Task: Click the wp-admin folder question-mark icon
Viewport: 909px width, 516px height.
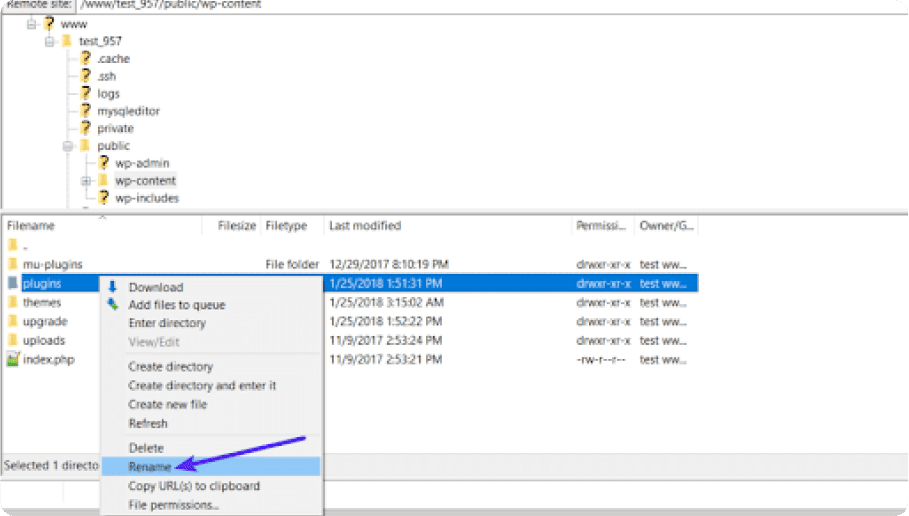Action: 104,163
